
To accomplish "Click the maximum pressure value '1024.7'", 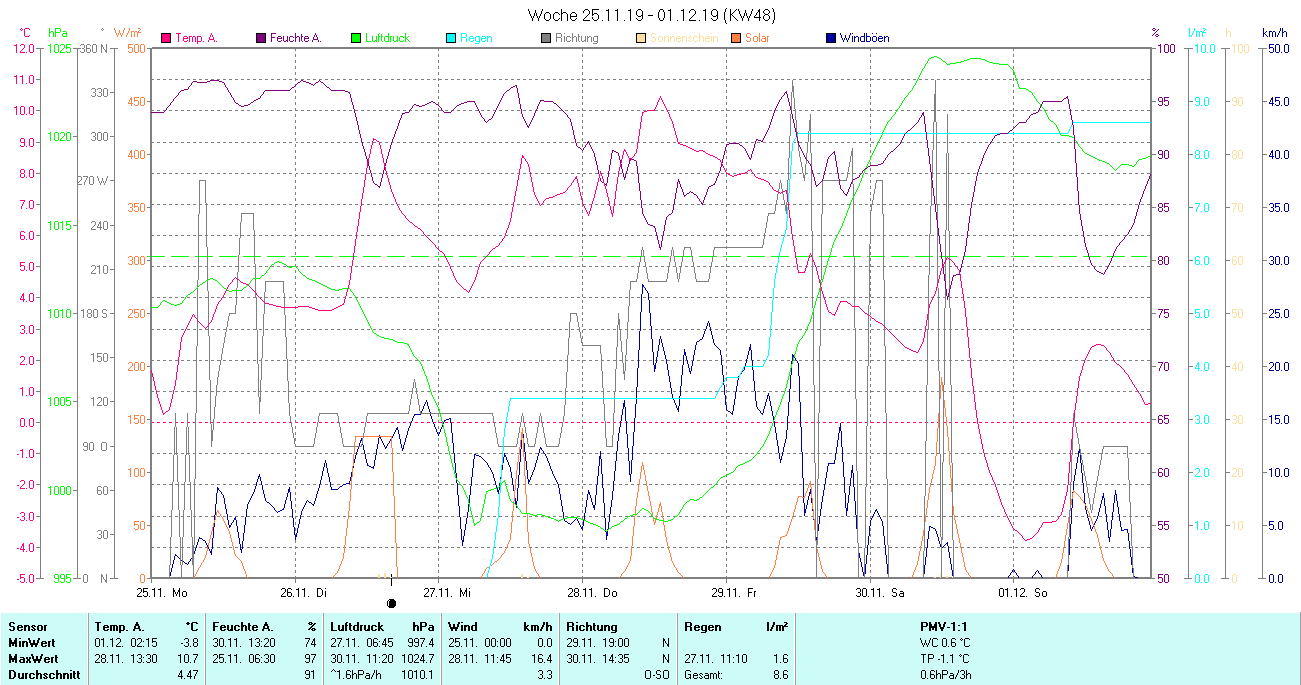I will [x=417, y=659].
